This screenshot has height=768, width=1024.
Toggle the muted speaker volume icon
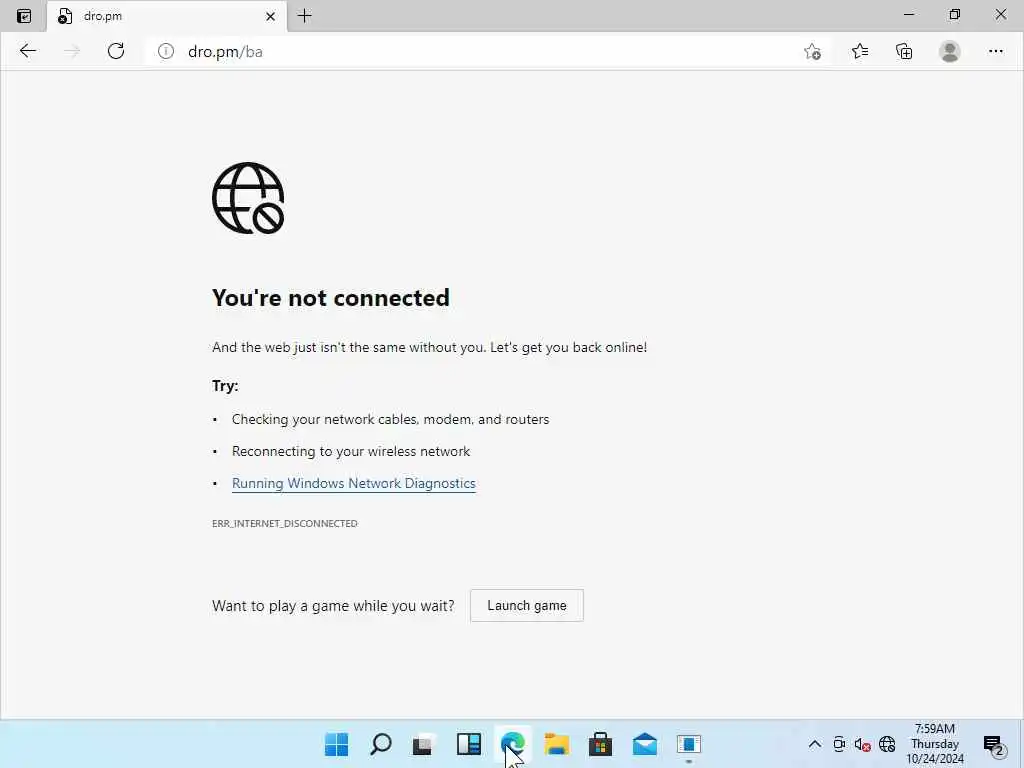point(863,744)
